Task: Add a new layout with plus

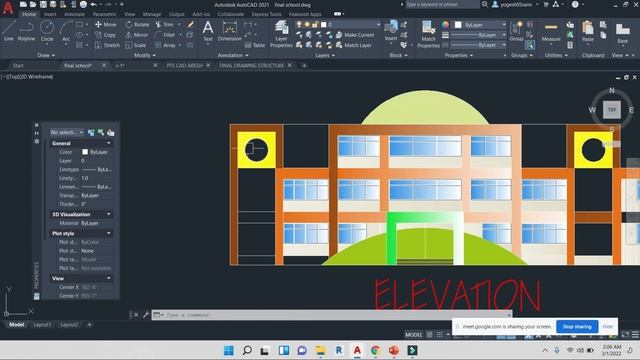Action: point(89,325)
